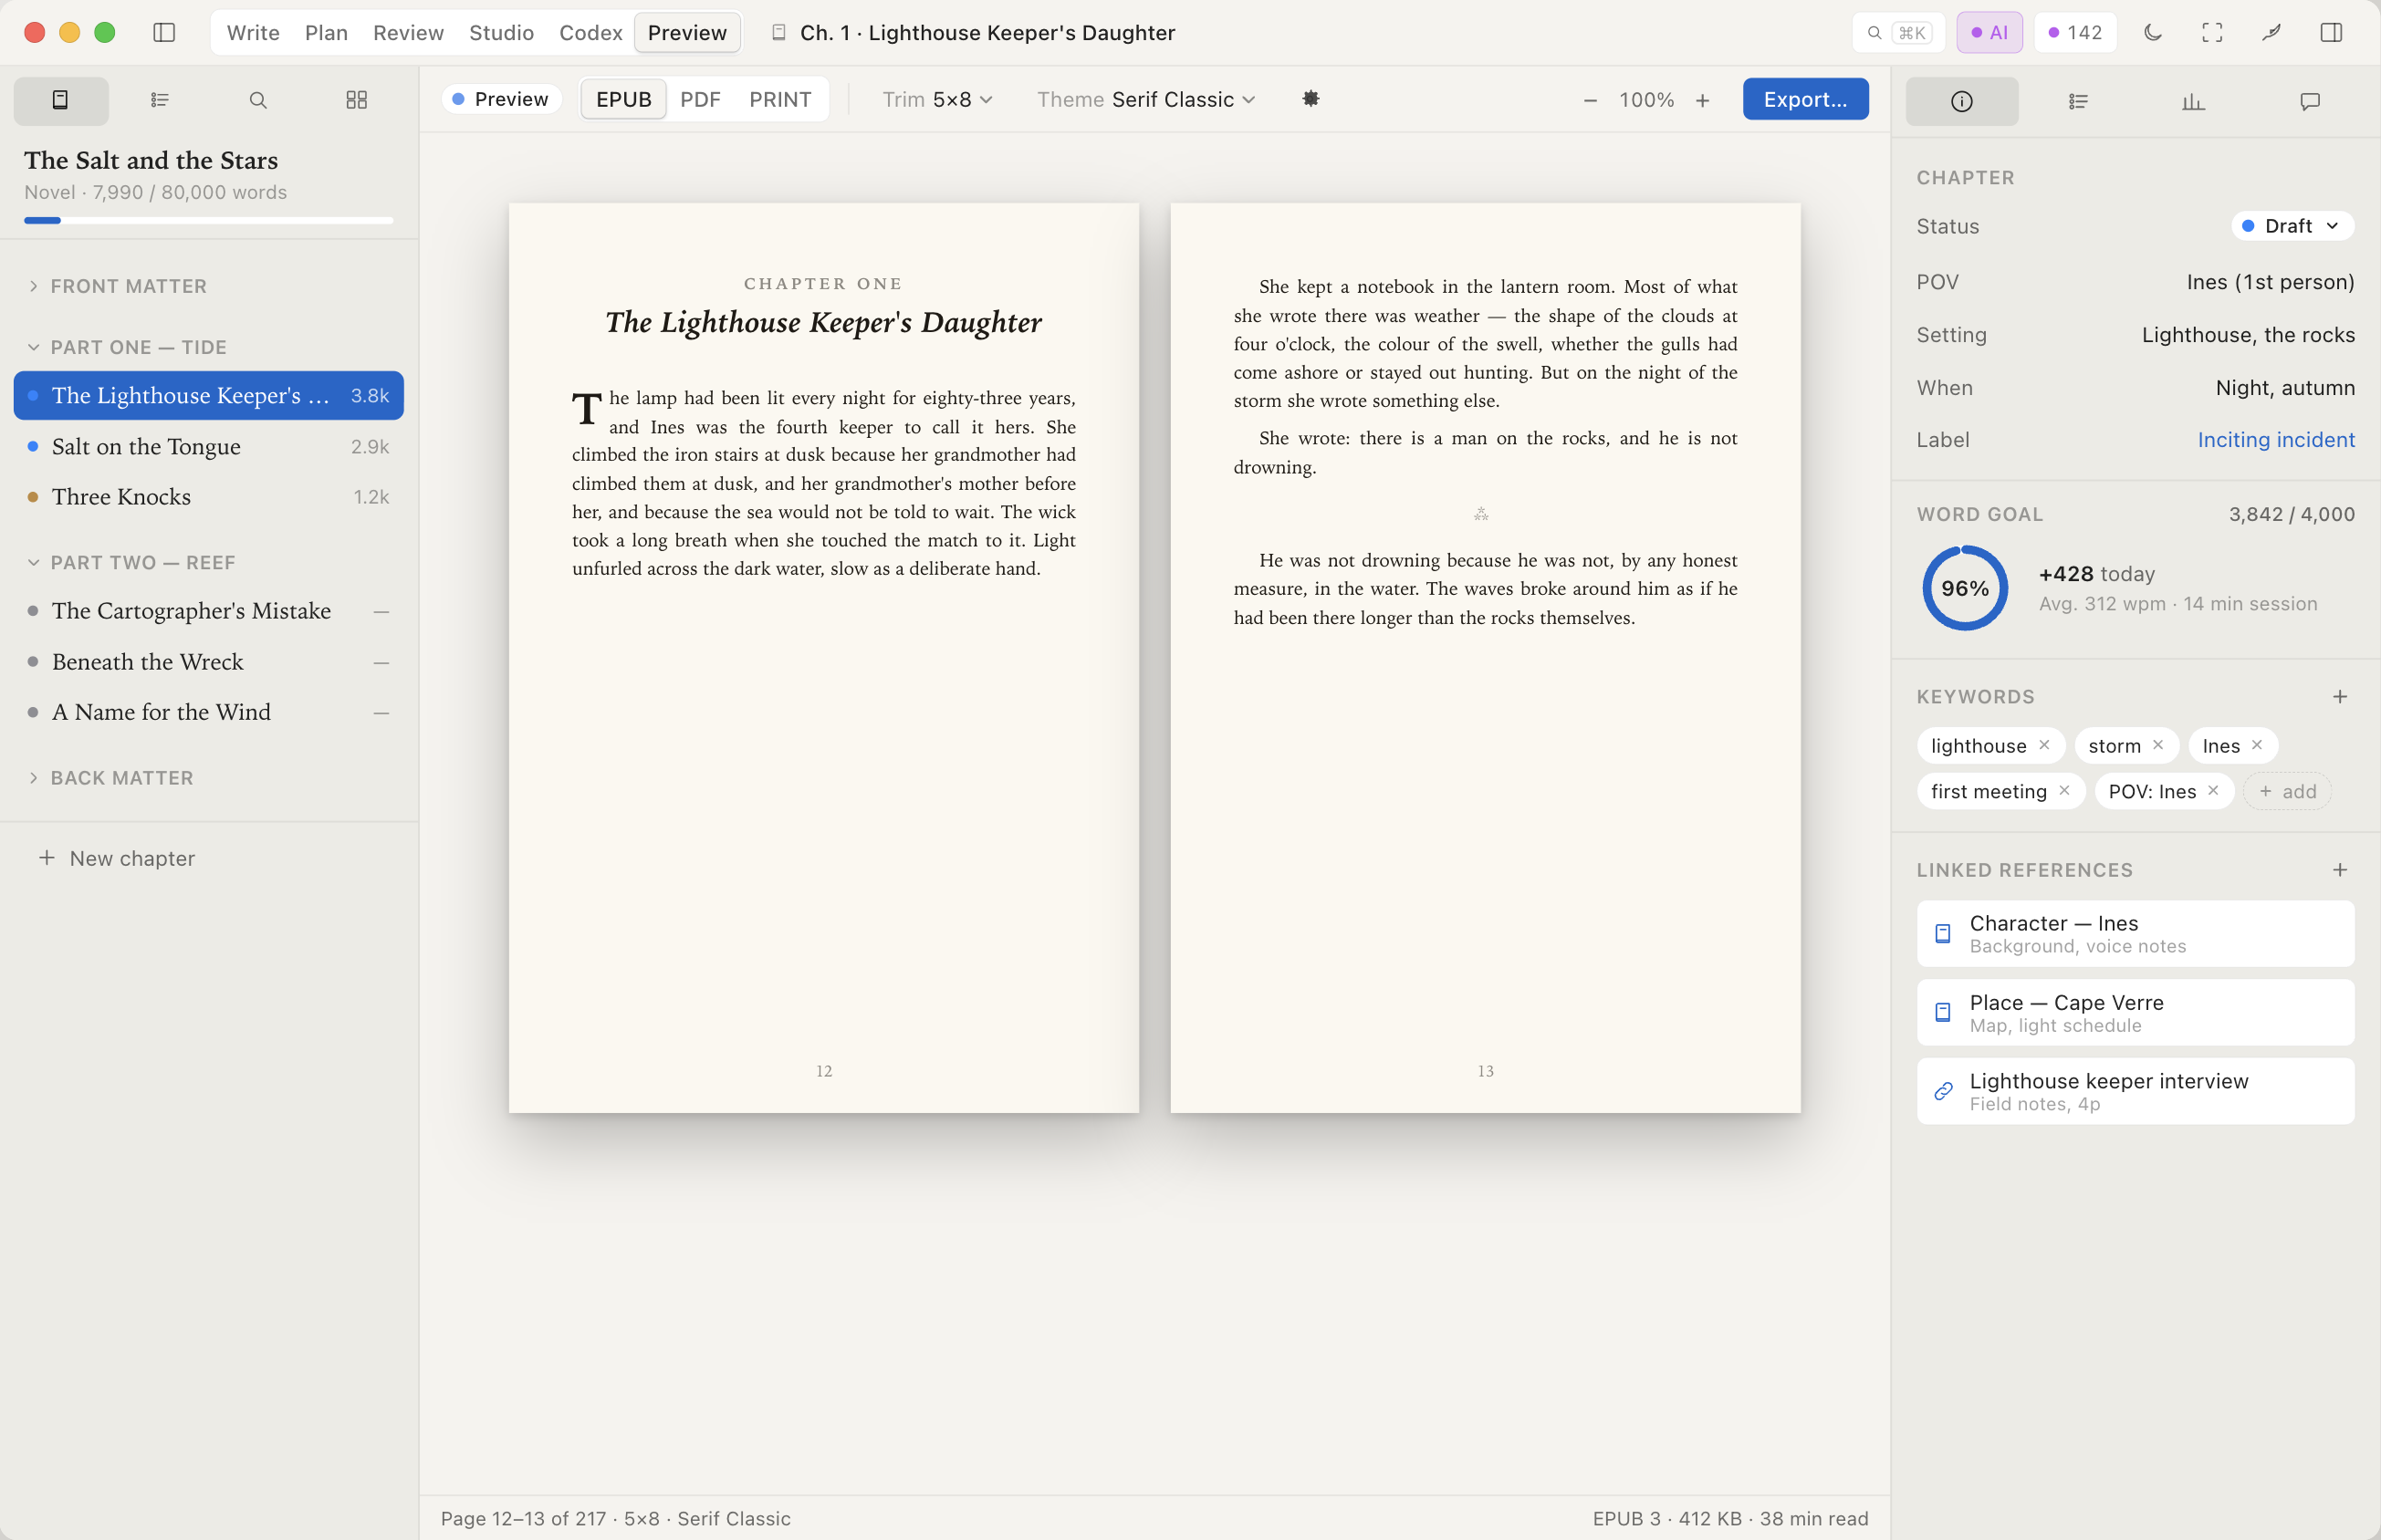Select The Cartographer's Mistake chapter
The image size is (2381, 1540).
coord(208,610)
